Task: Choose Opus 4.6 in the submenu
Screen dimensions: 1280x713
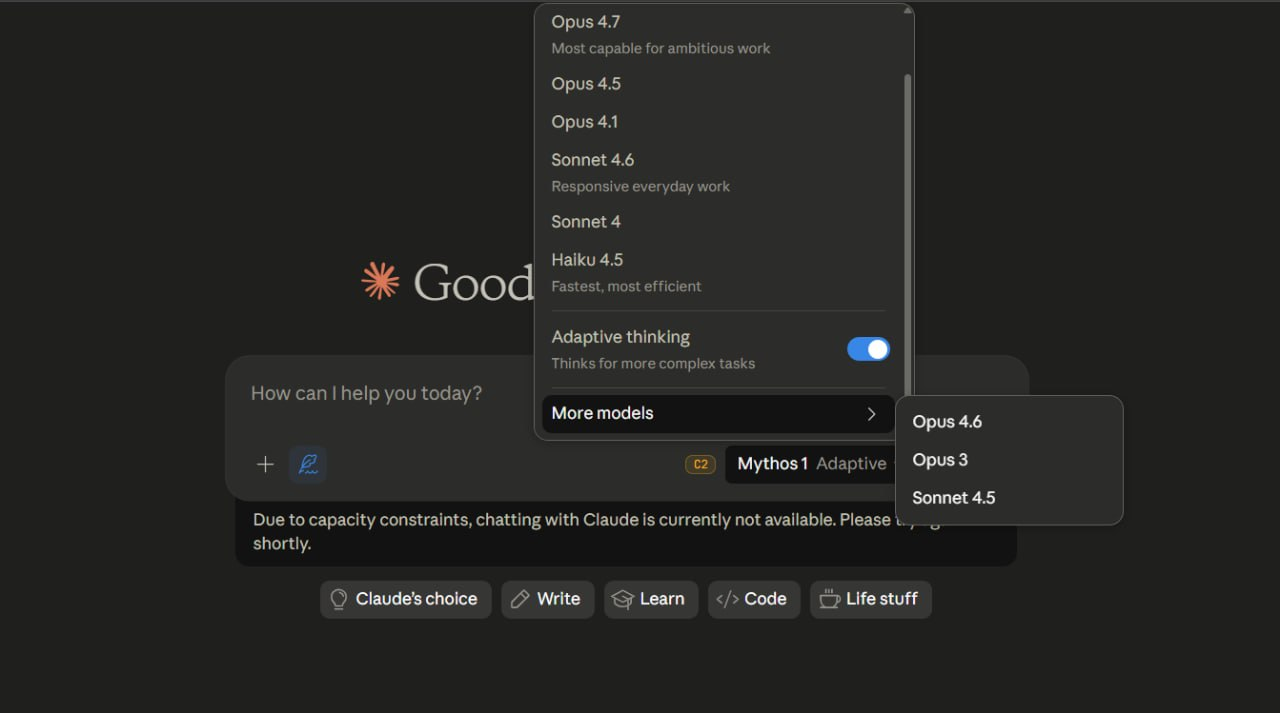Action: pyautogui.click(x=1009, y=422)
